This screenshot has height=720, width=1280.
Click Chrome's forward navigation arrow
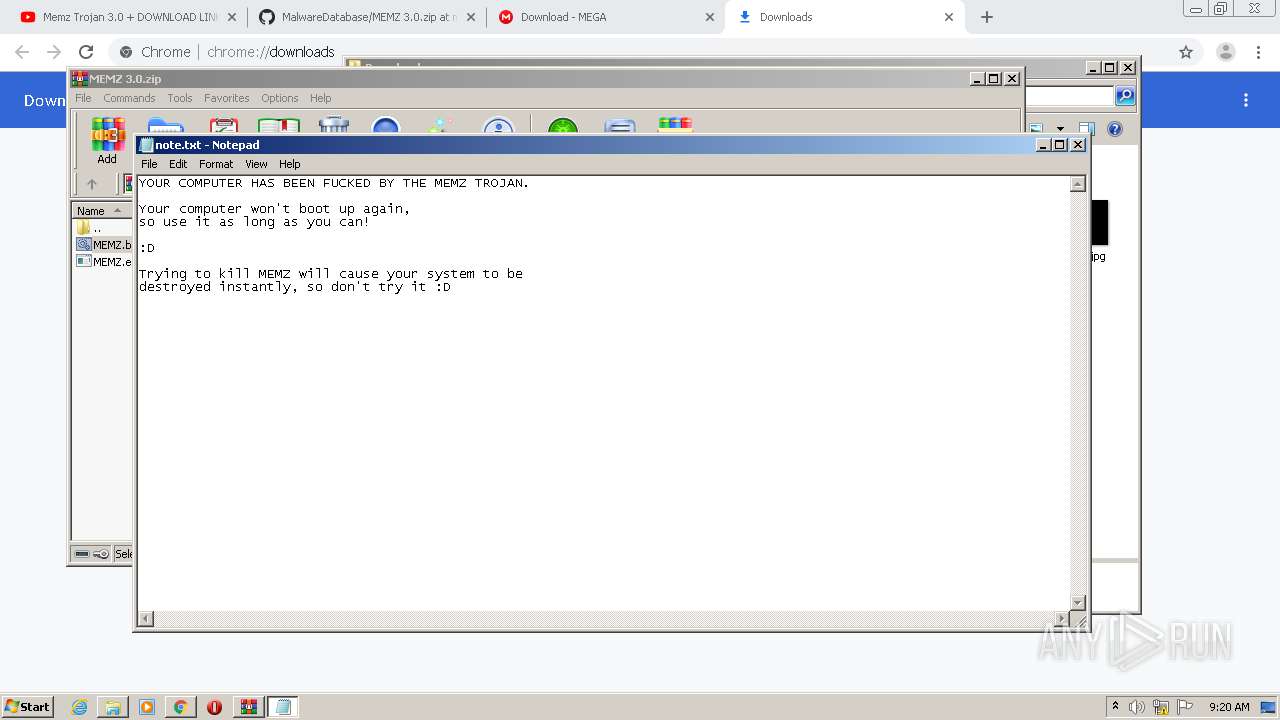[x=54, y=52]
